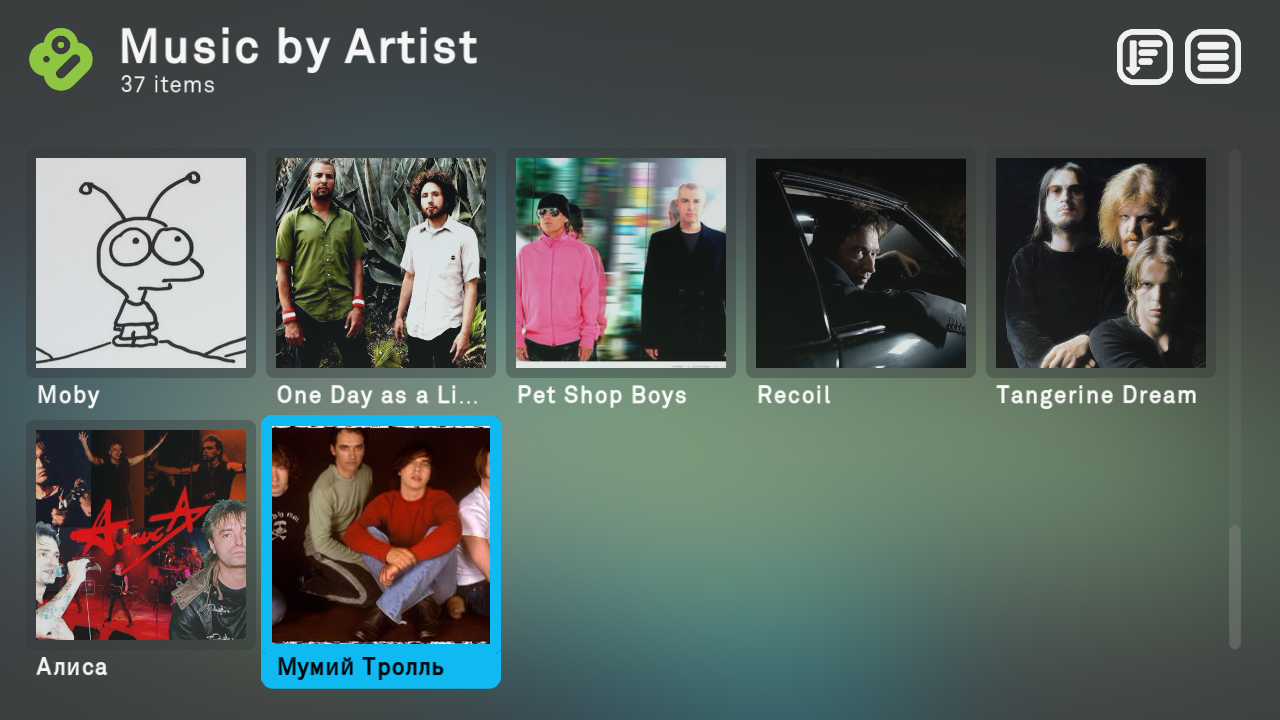Open the Recoil artist cover
1280x720 pixels.
click(861, 263)
